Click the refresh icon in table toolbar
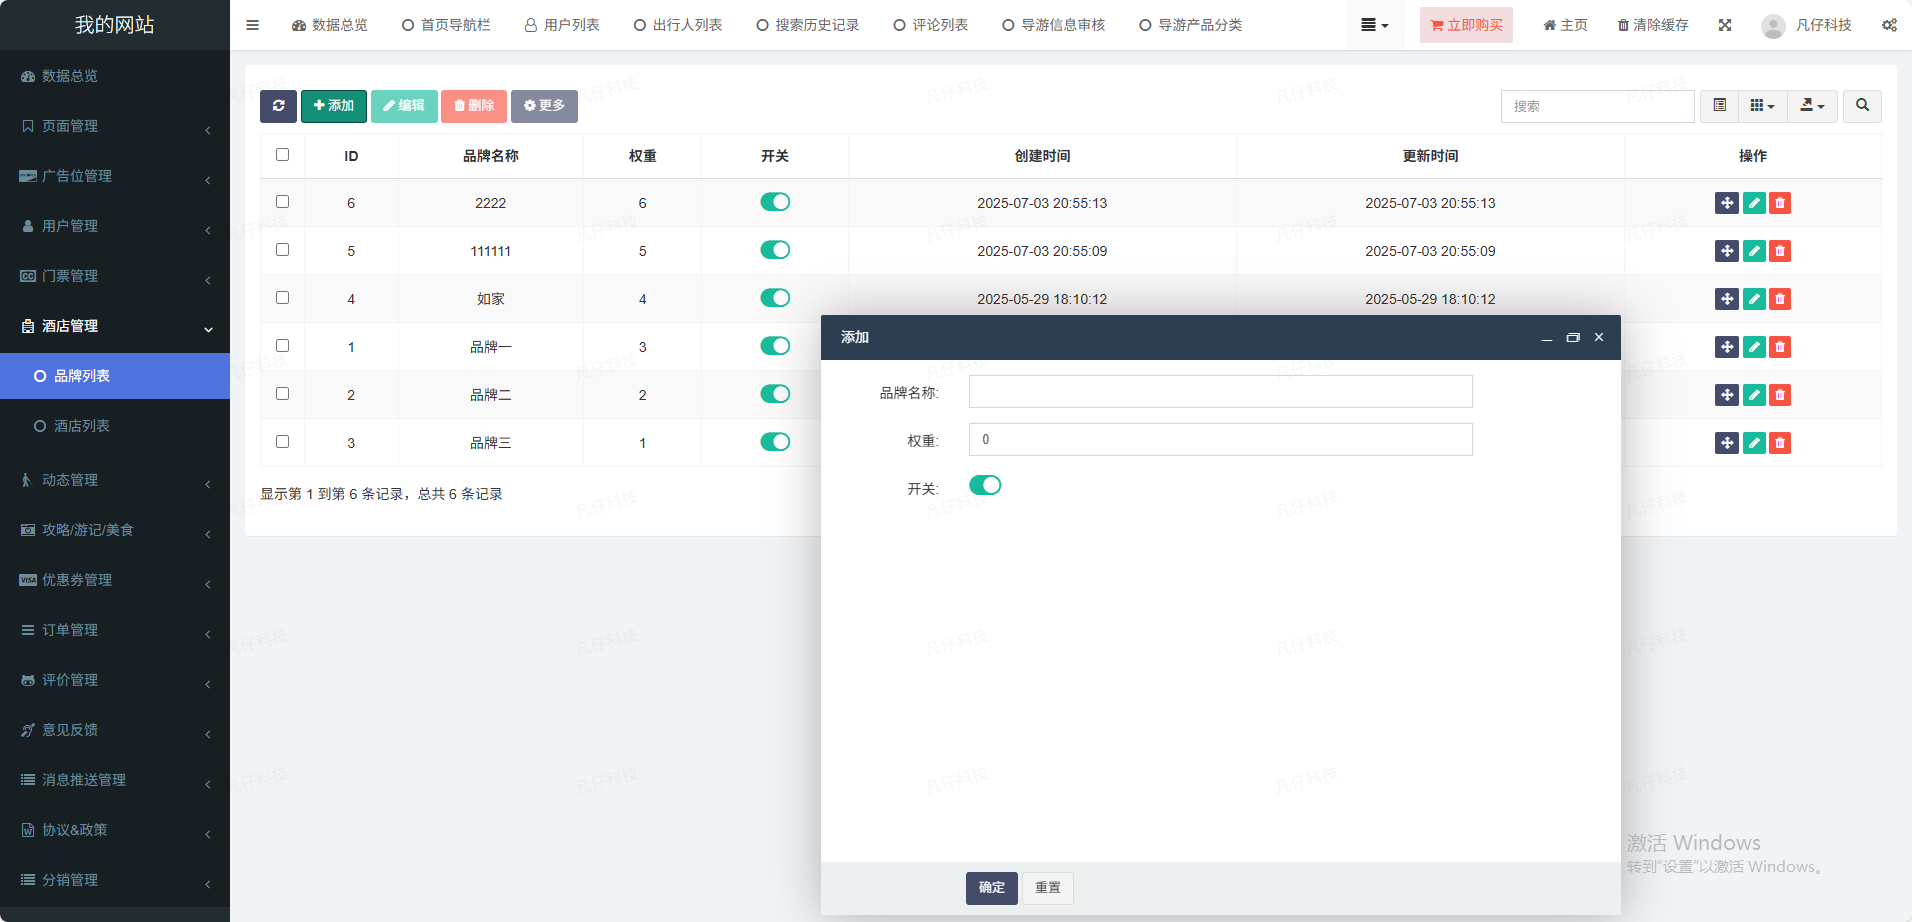1912x922 pixels. 278,106
